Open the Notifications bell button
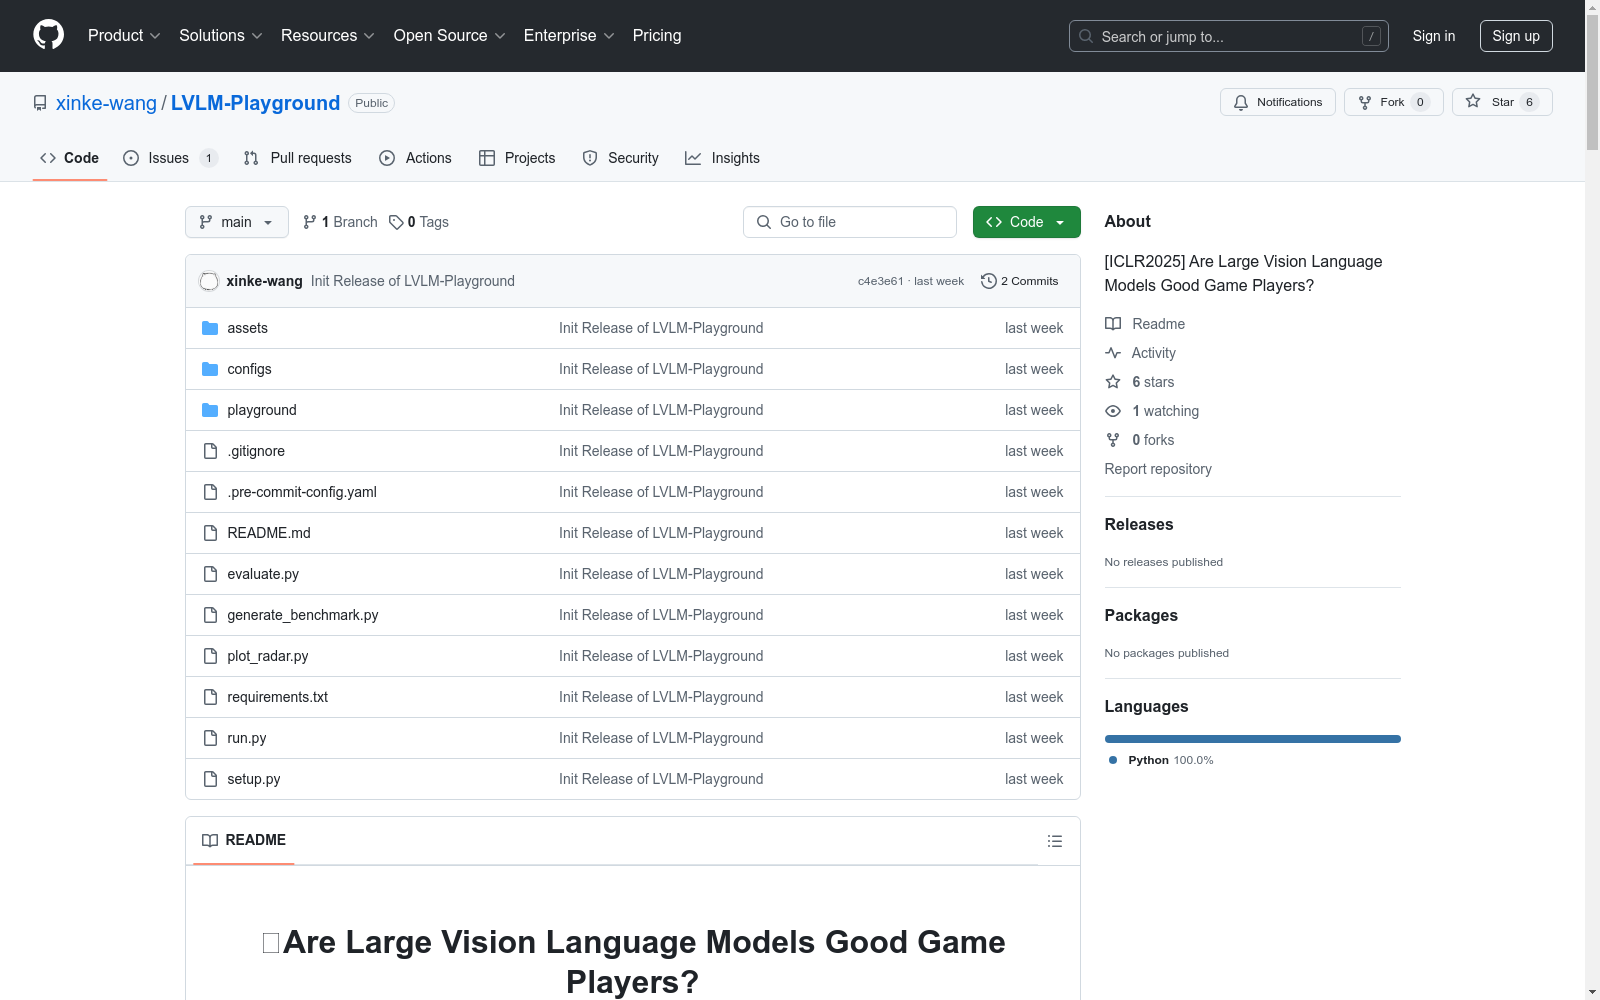Viewport: 1600px width, 1000px height. coord(1278,102)
